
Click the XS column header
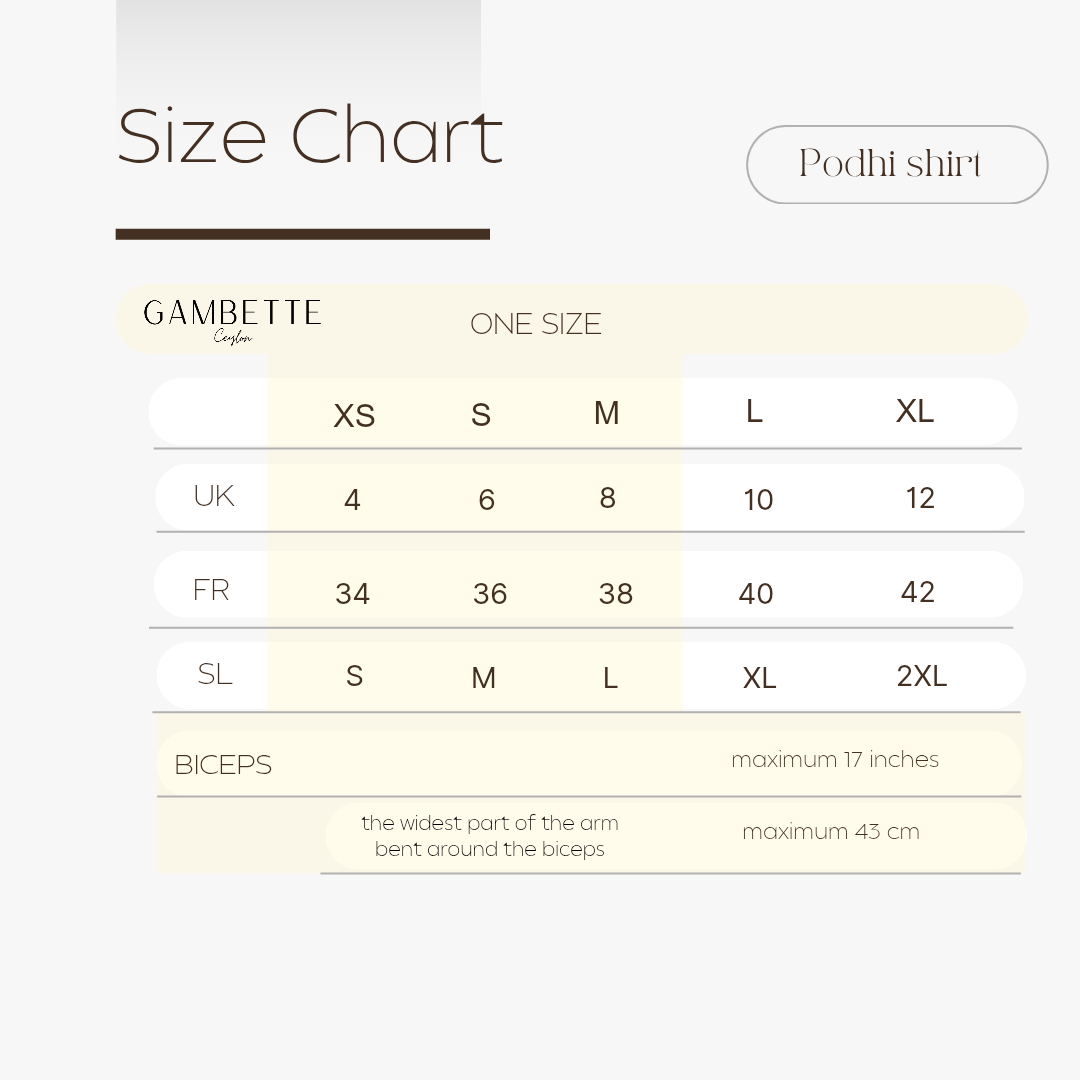[x=354, y=415]
